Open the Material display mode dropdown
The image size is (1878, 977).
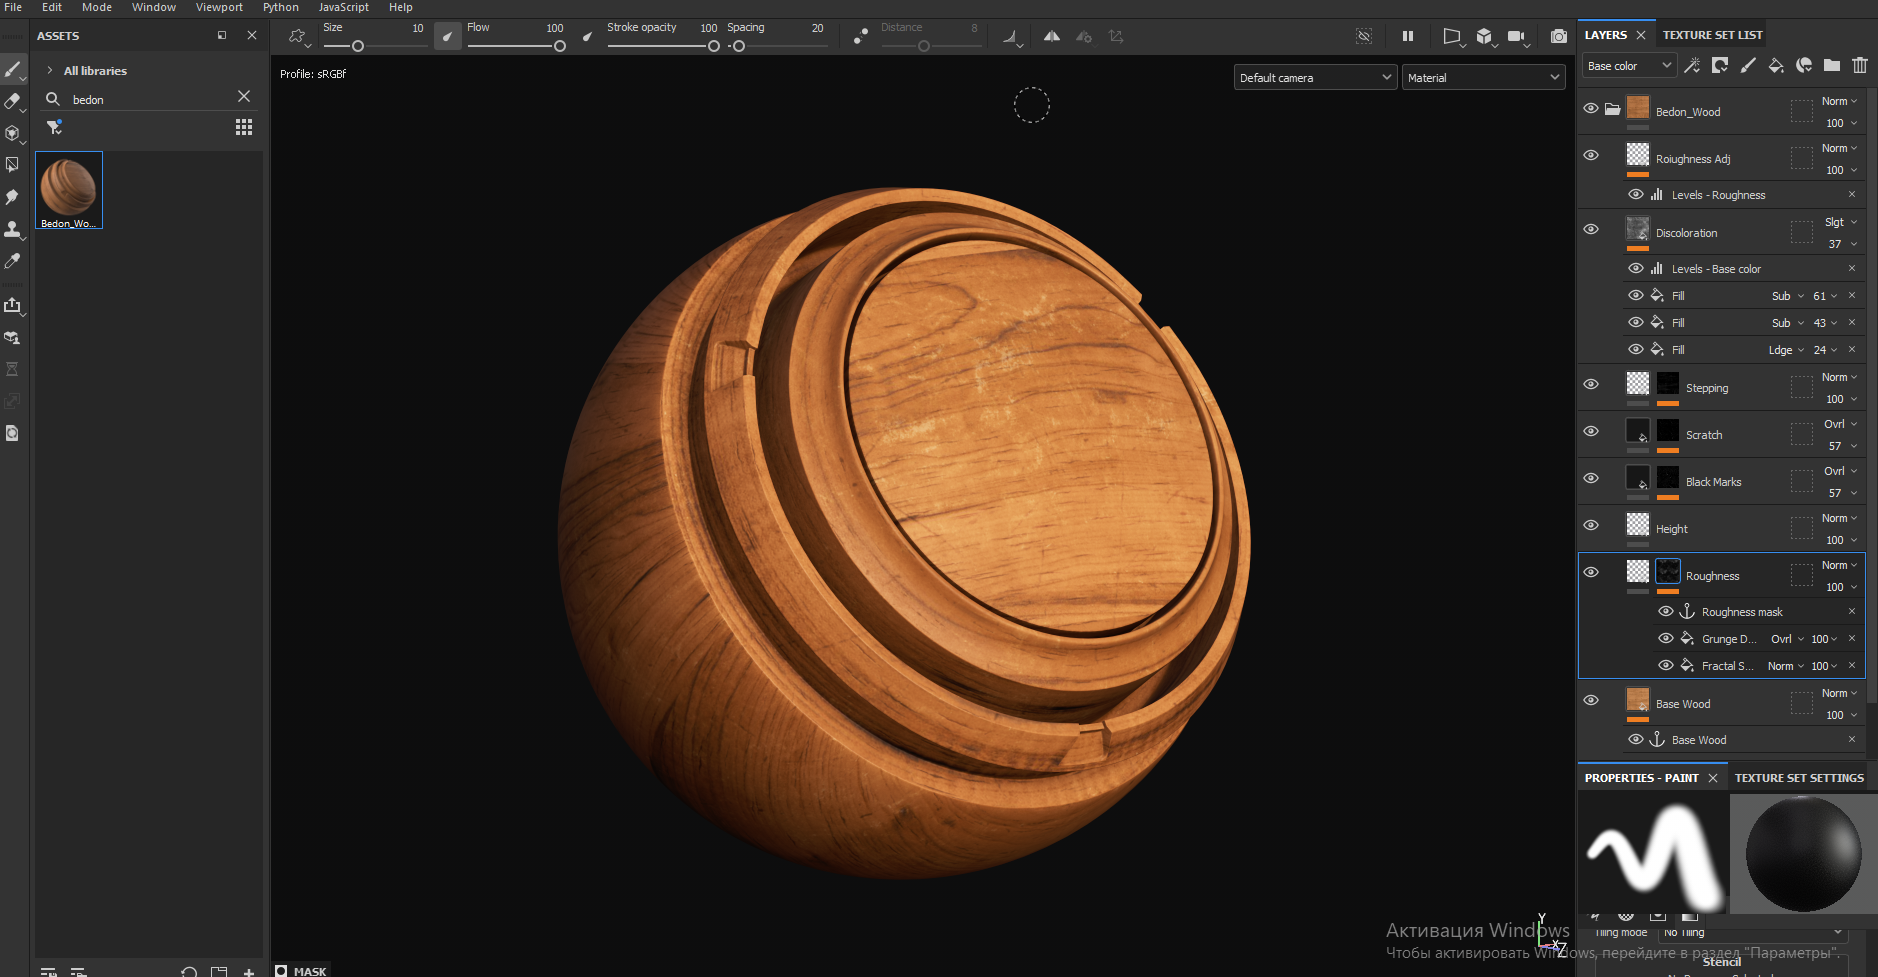[x=1483, y=78]
